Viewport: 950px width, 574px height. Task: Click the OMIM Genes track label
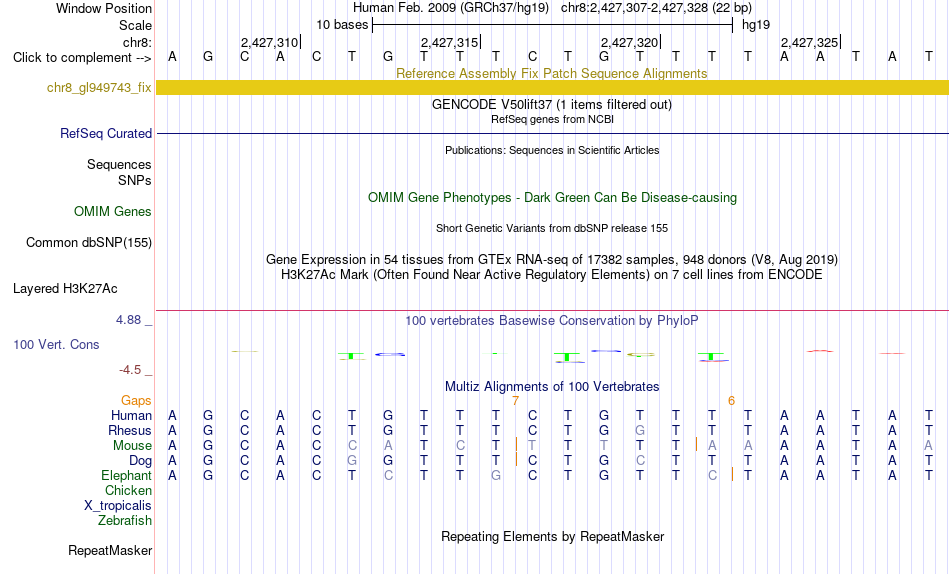(x=113, y=212)
